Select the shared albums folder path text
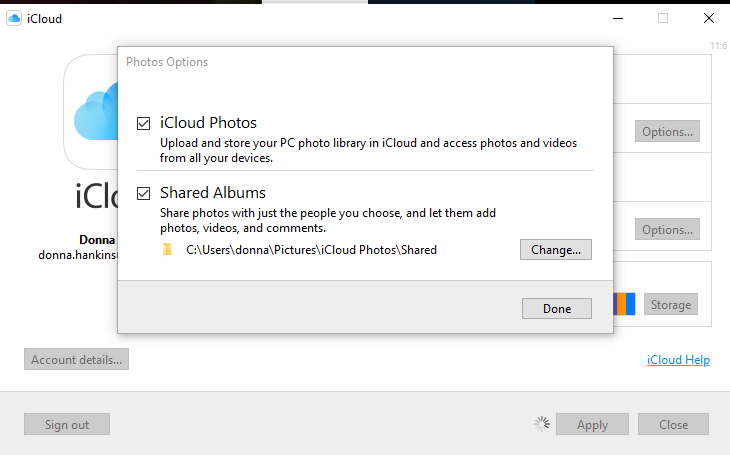730x455 pixels. coord(311,250)
